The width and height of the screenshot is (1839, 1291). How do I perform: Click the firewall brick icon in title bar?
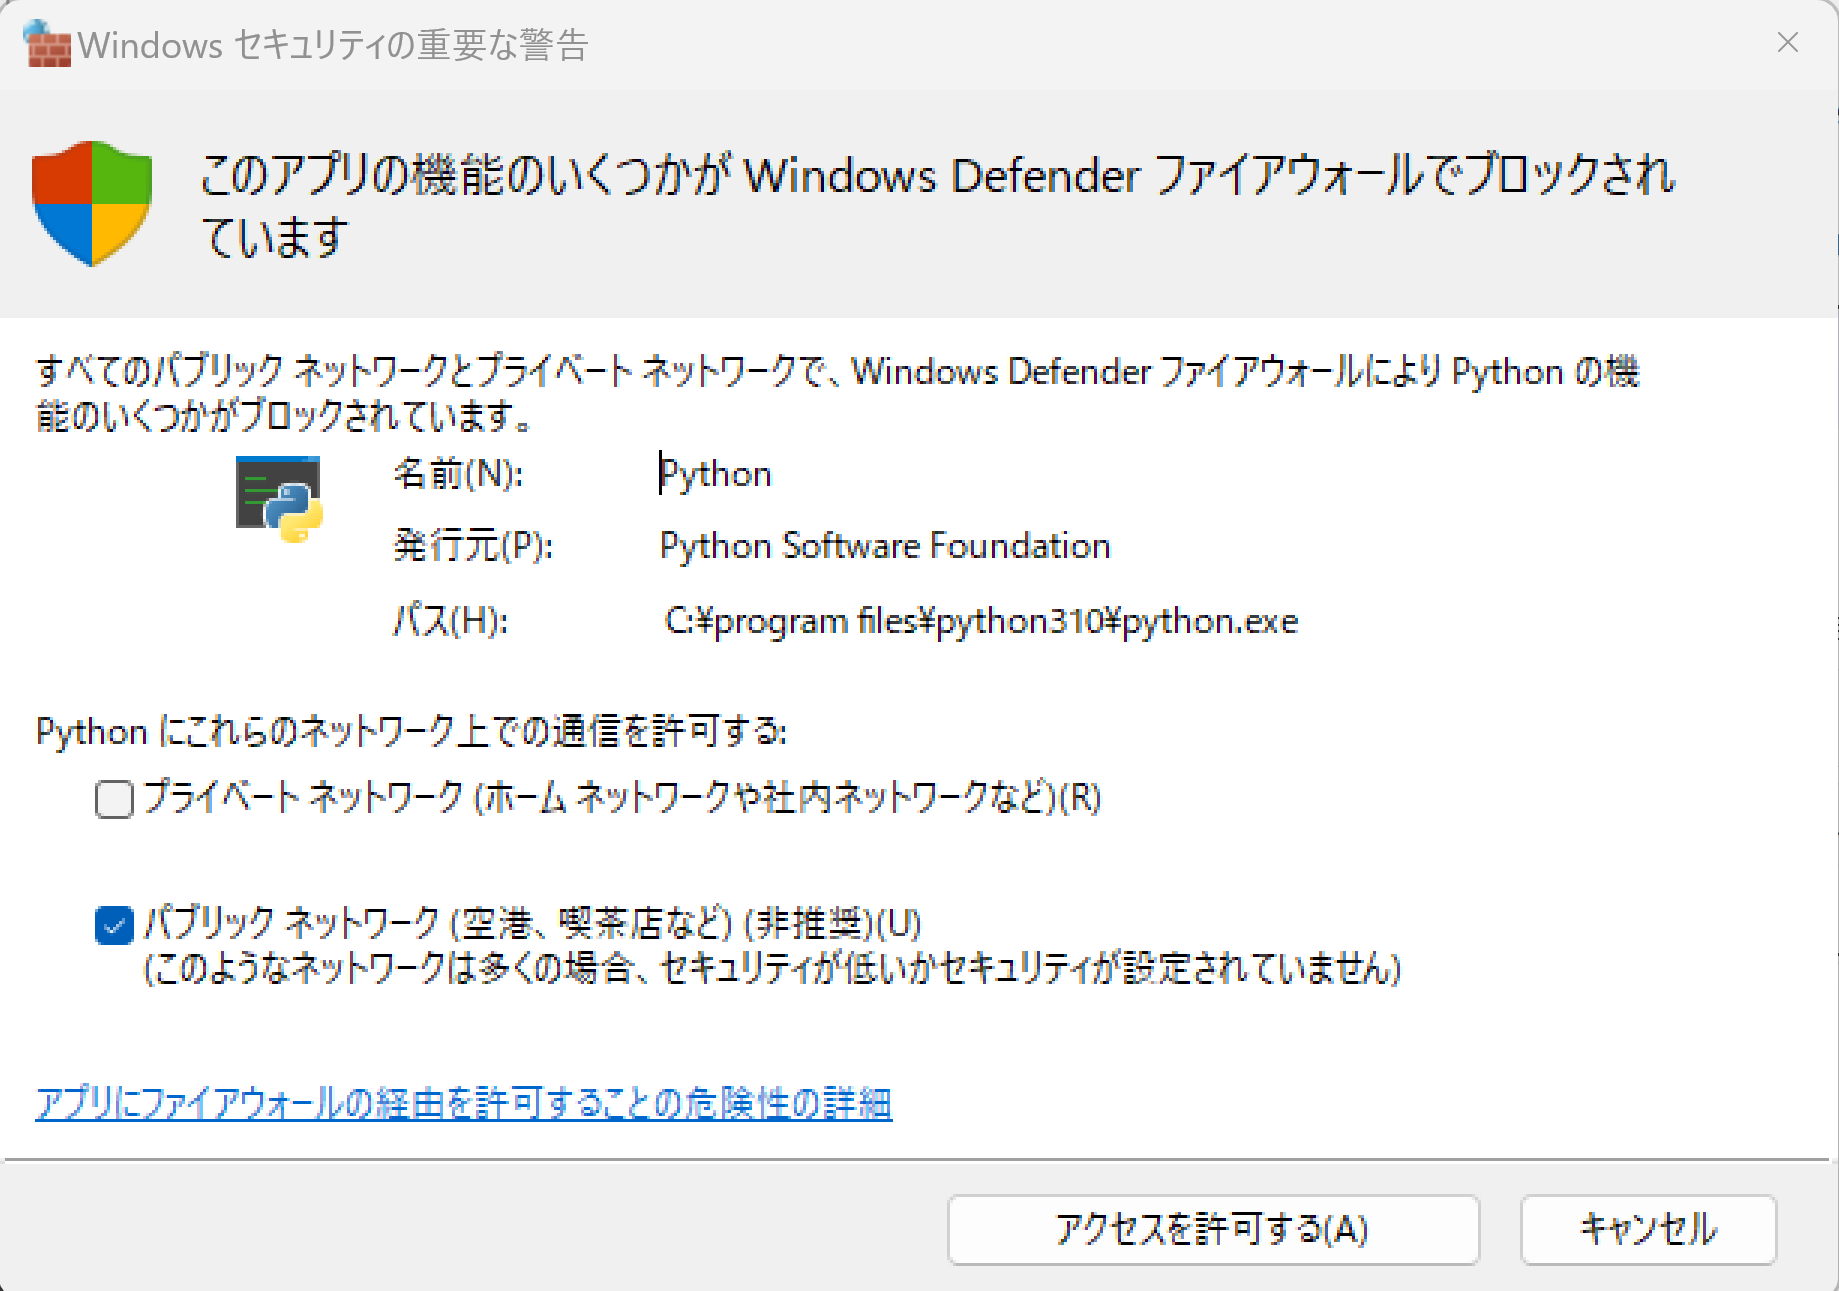pos(47,43)
